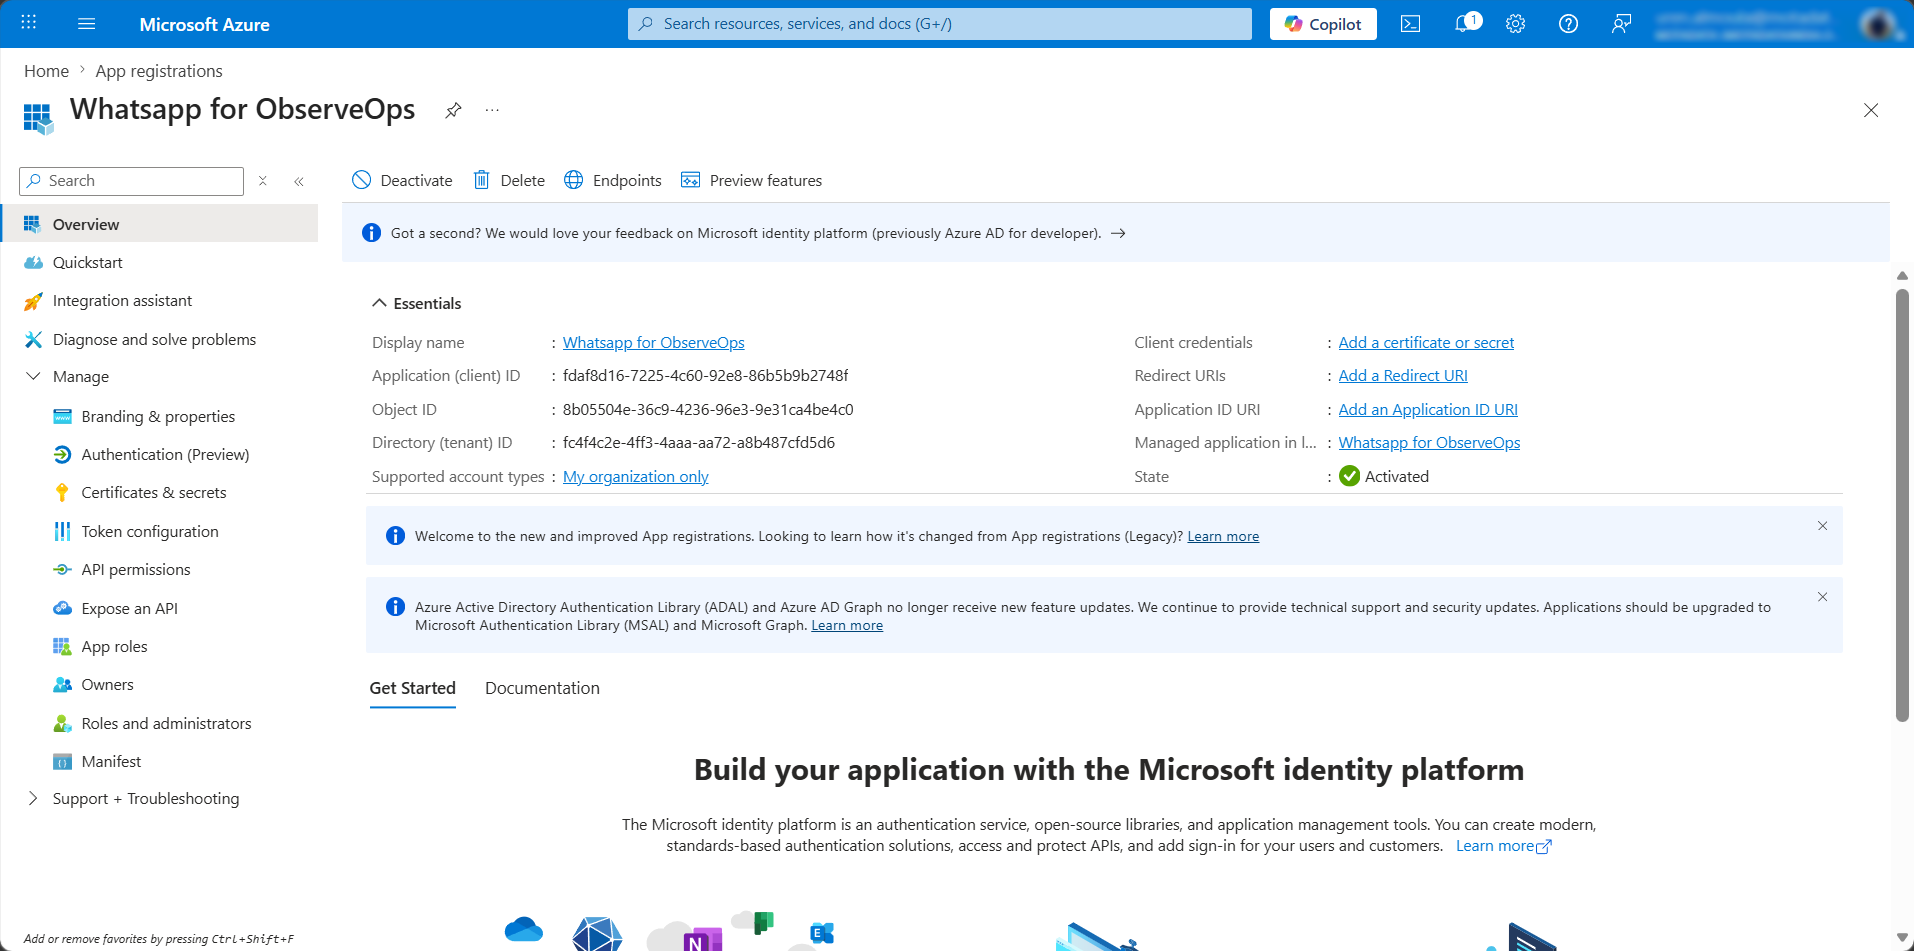
Task: Show the portal hamburger menu
Action: tap(87, 23)
